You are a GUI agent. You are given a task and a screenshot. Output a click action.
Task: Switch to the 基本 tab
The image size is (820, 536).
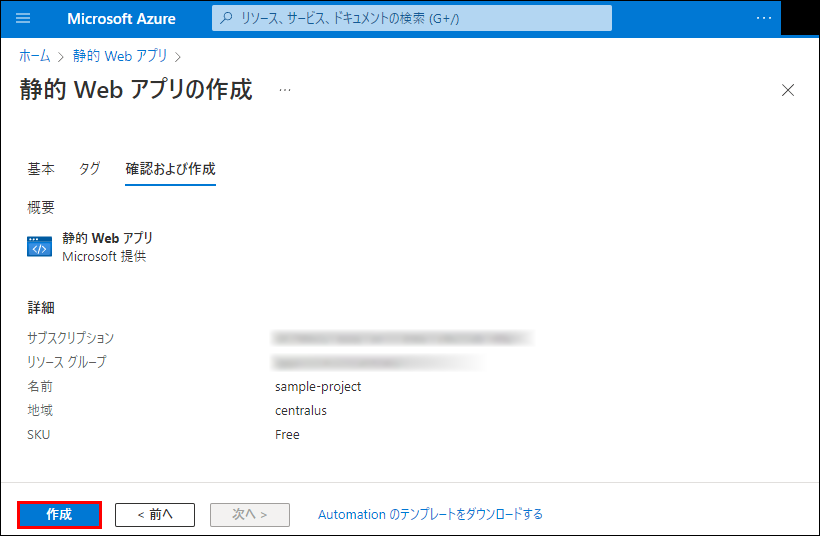pos(41,168)
